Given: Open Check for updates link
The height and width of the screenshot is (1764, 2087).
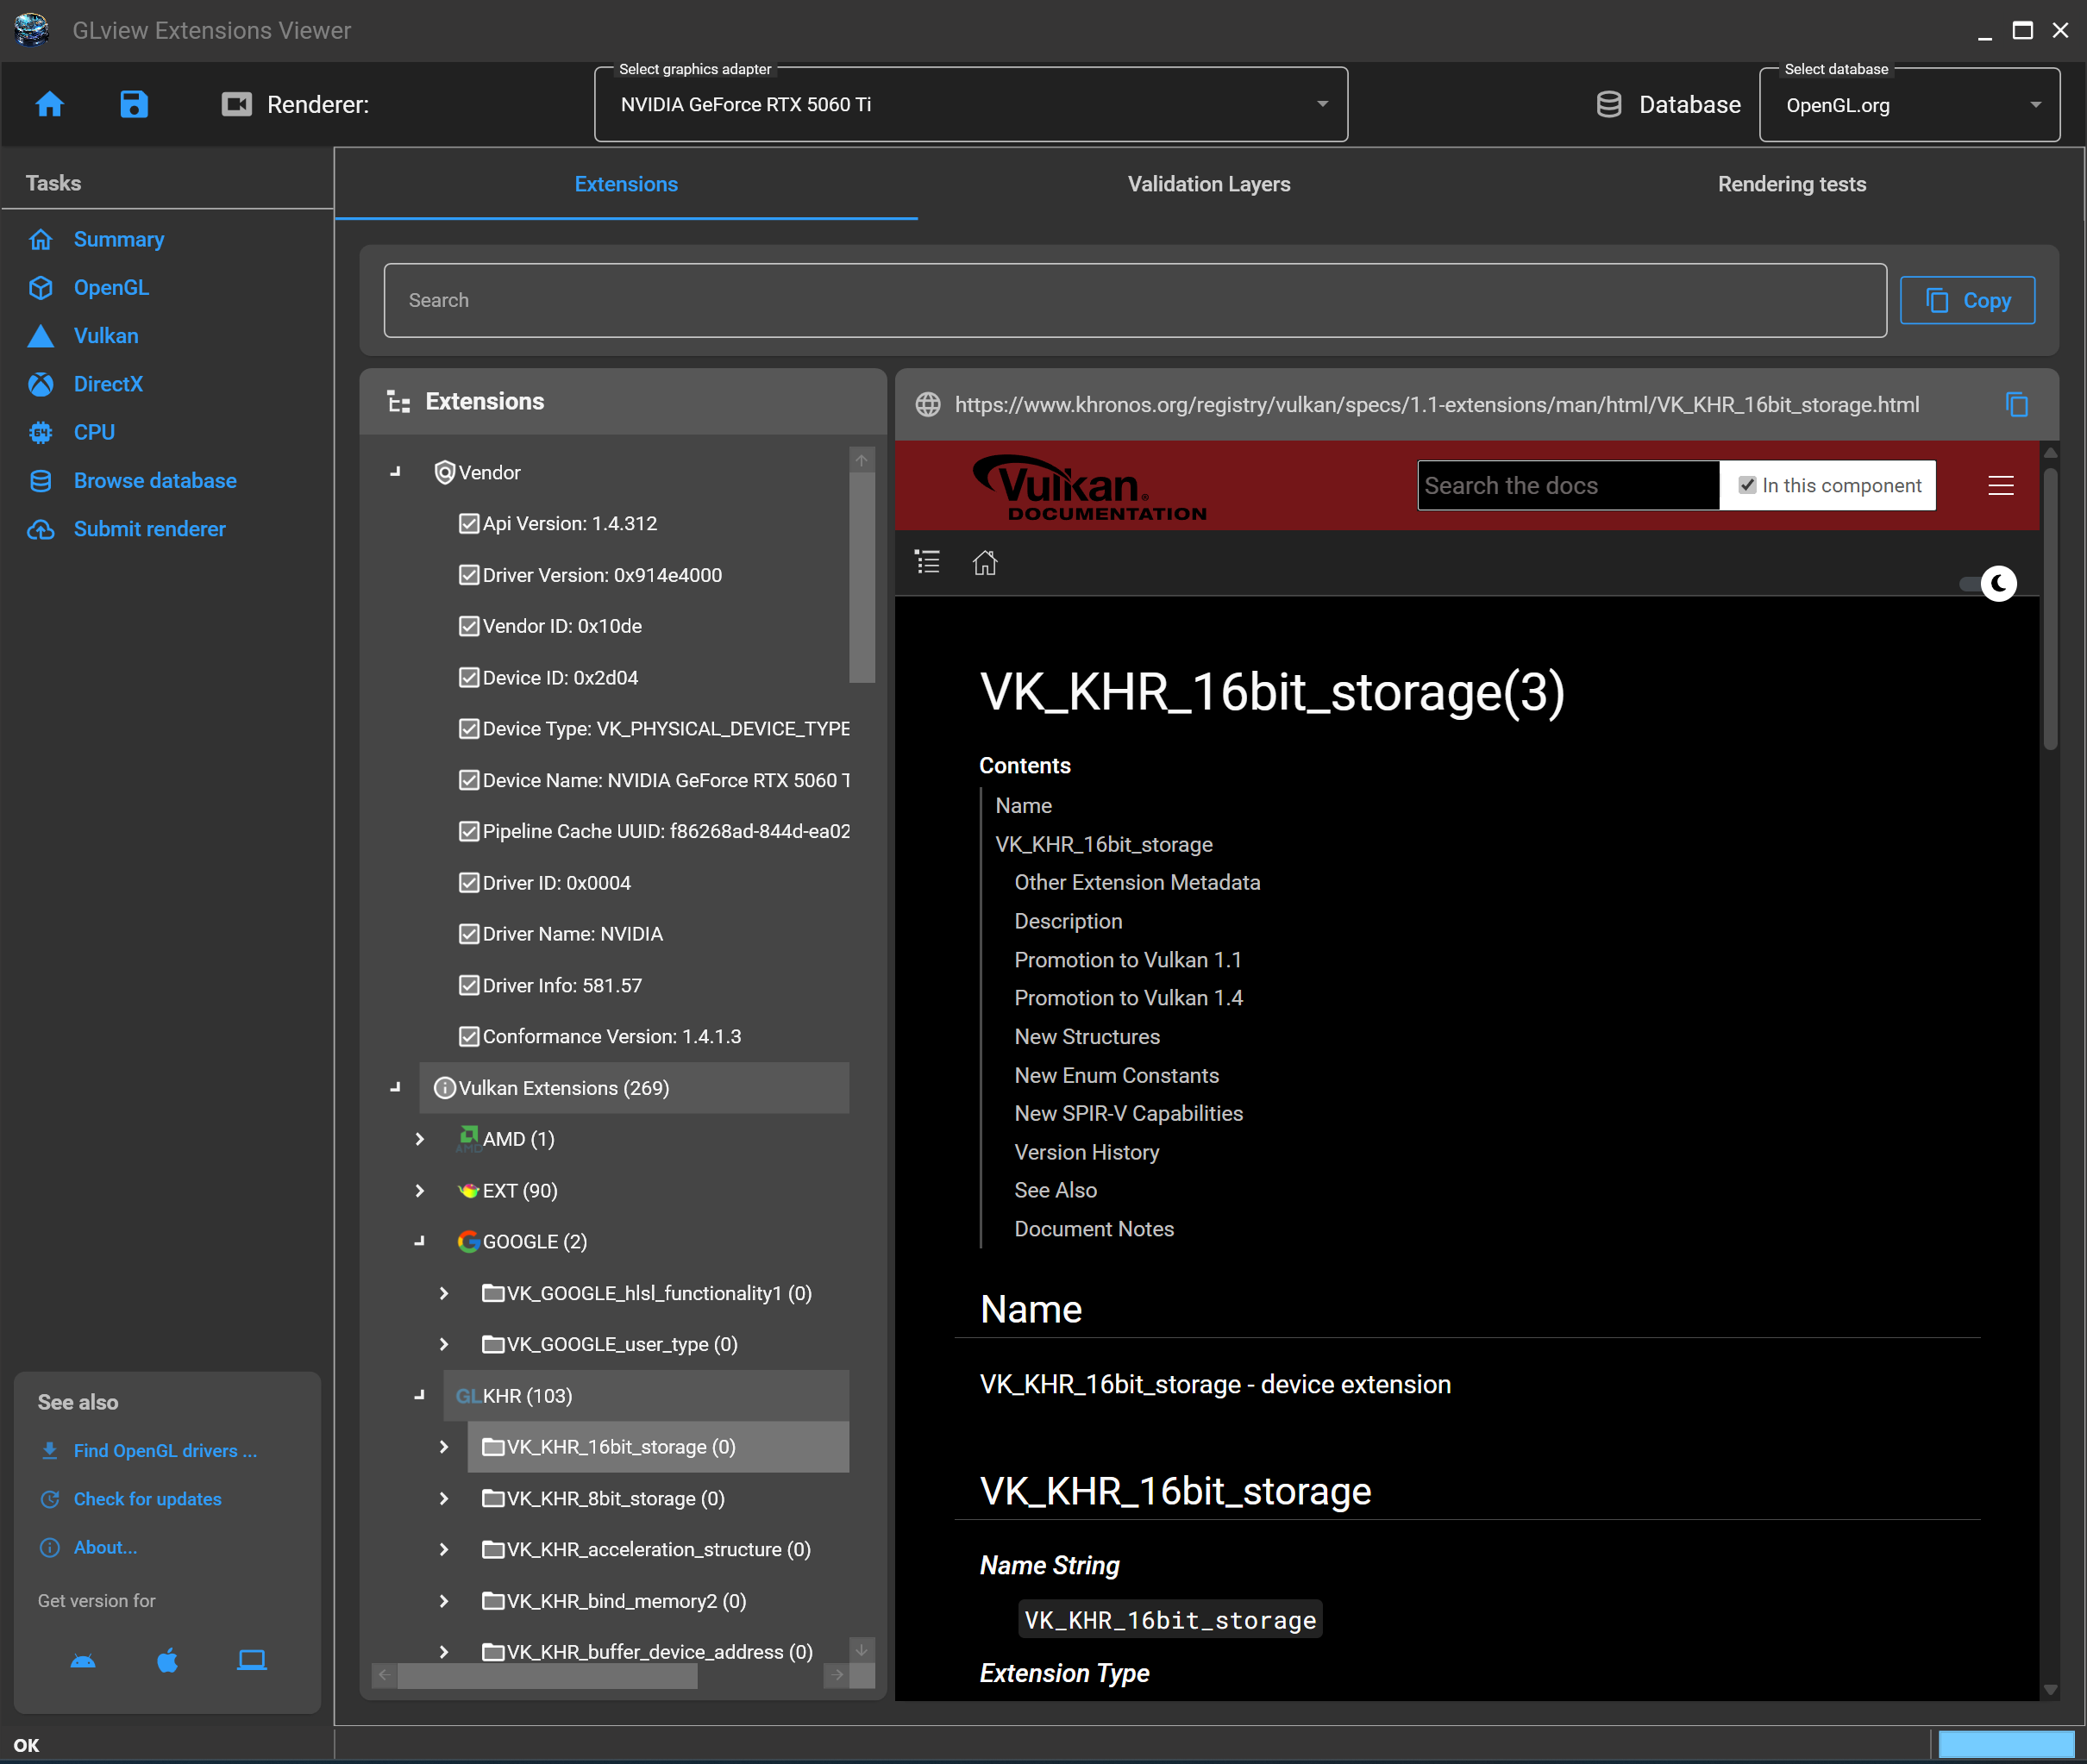Looking at the screenshot, I should pyautogui.click(x=147, y=1498).
